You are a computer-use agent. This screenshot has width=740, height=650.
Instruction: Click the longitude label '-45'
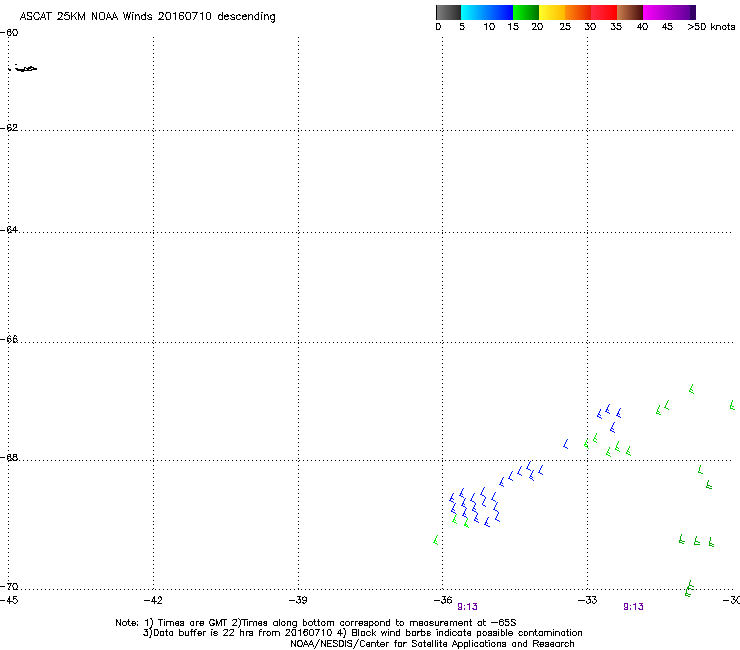tap(9, 600)
